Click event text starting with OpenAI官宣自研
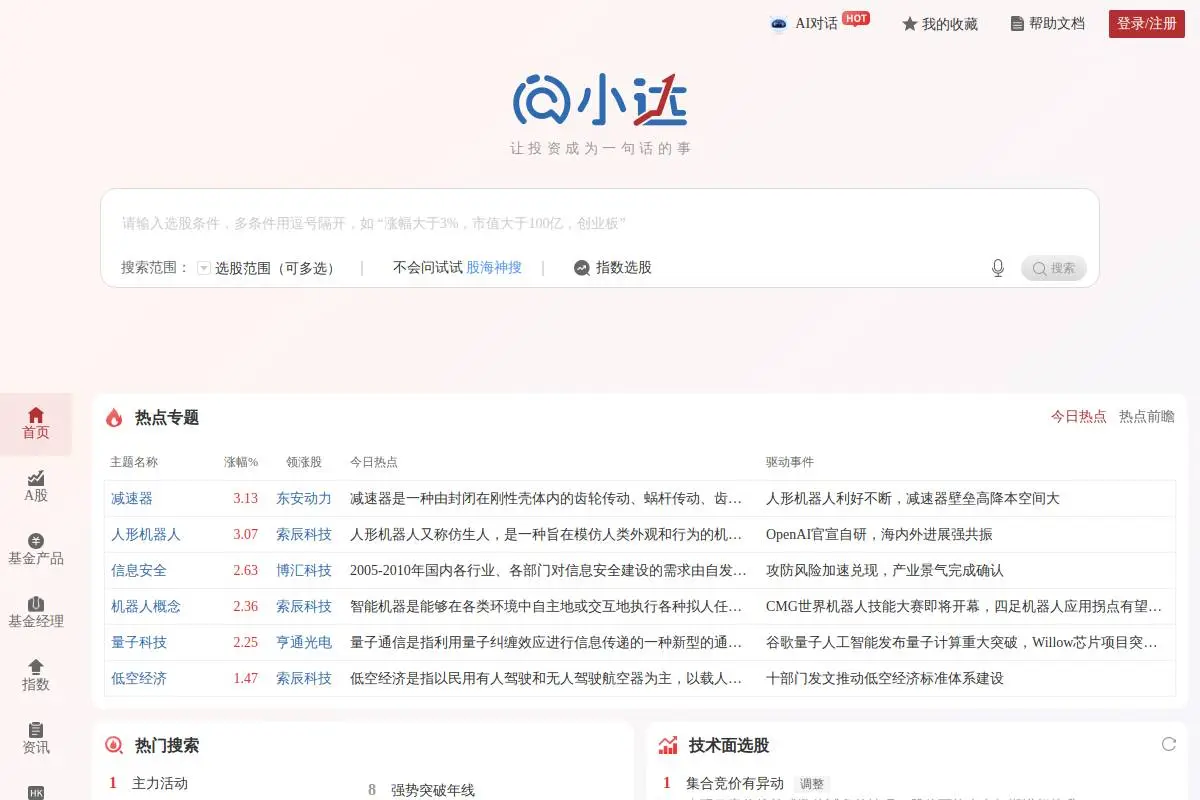Screen dimensions: 1200x800 879,534
